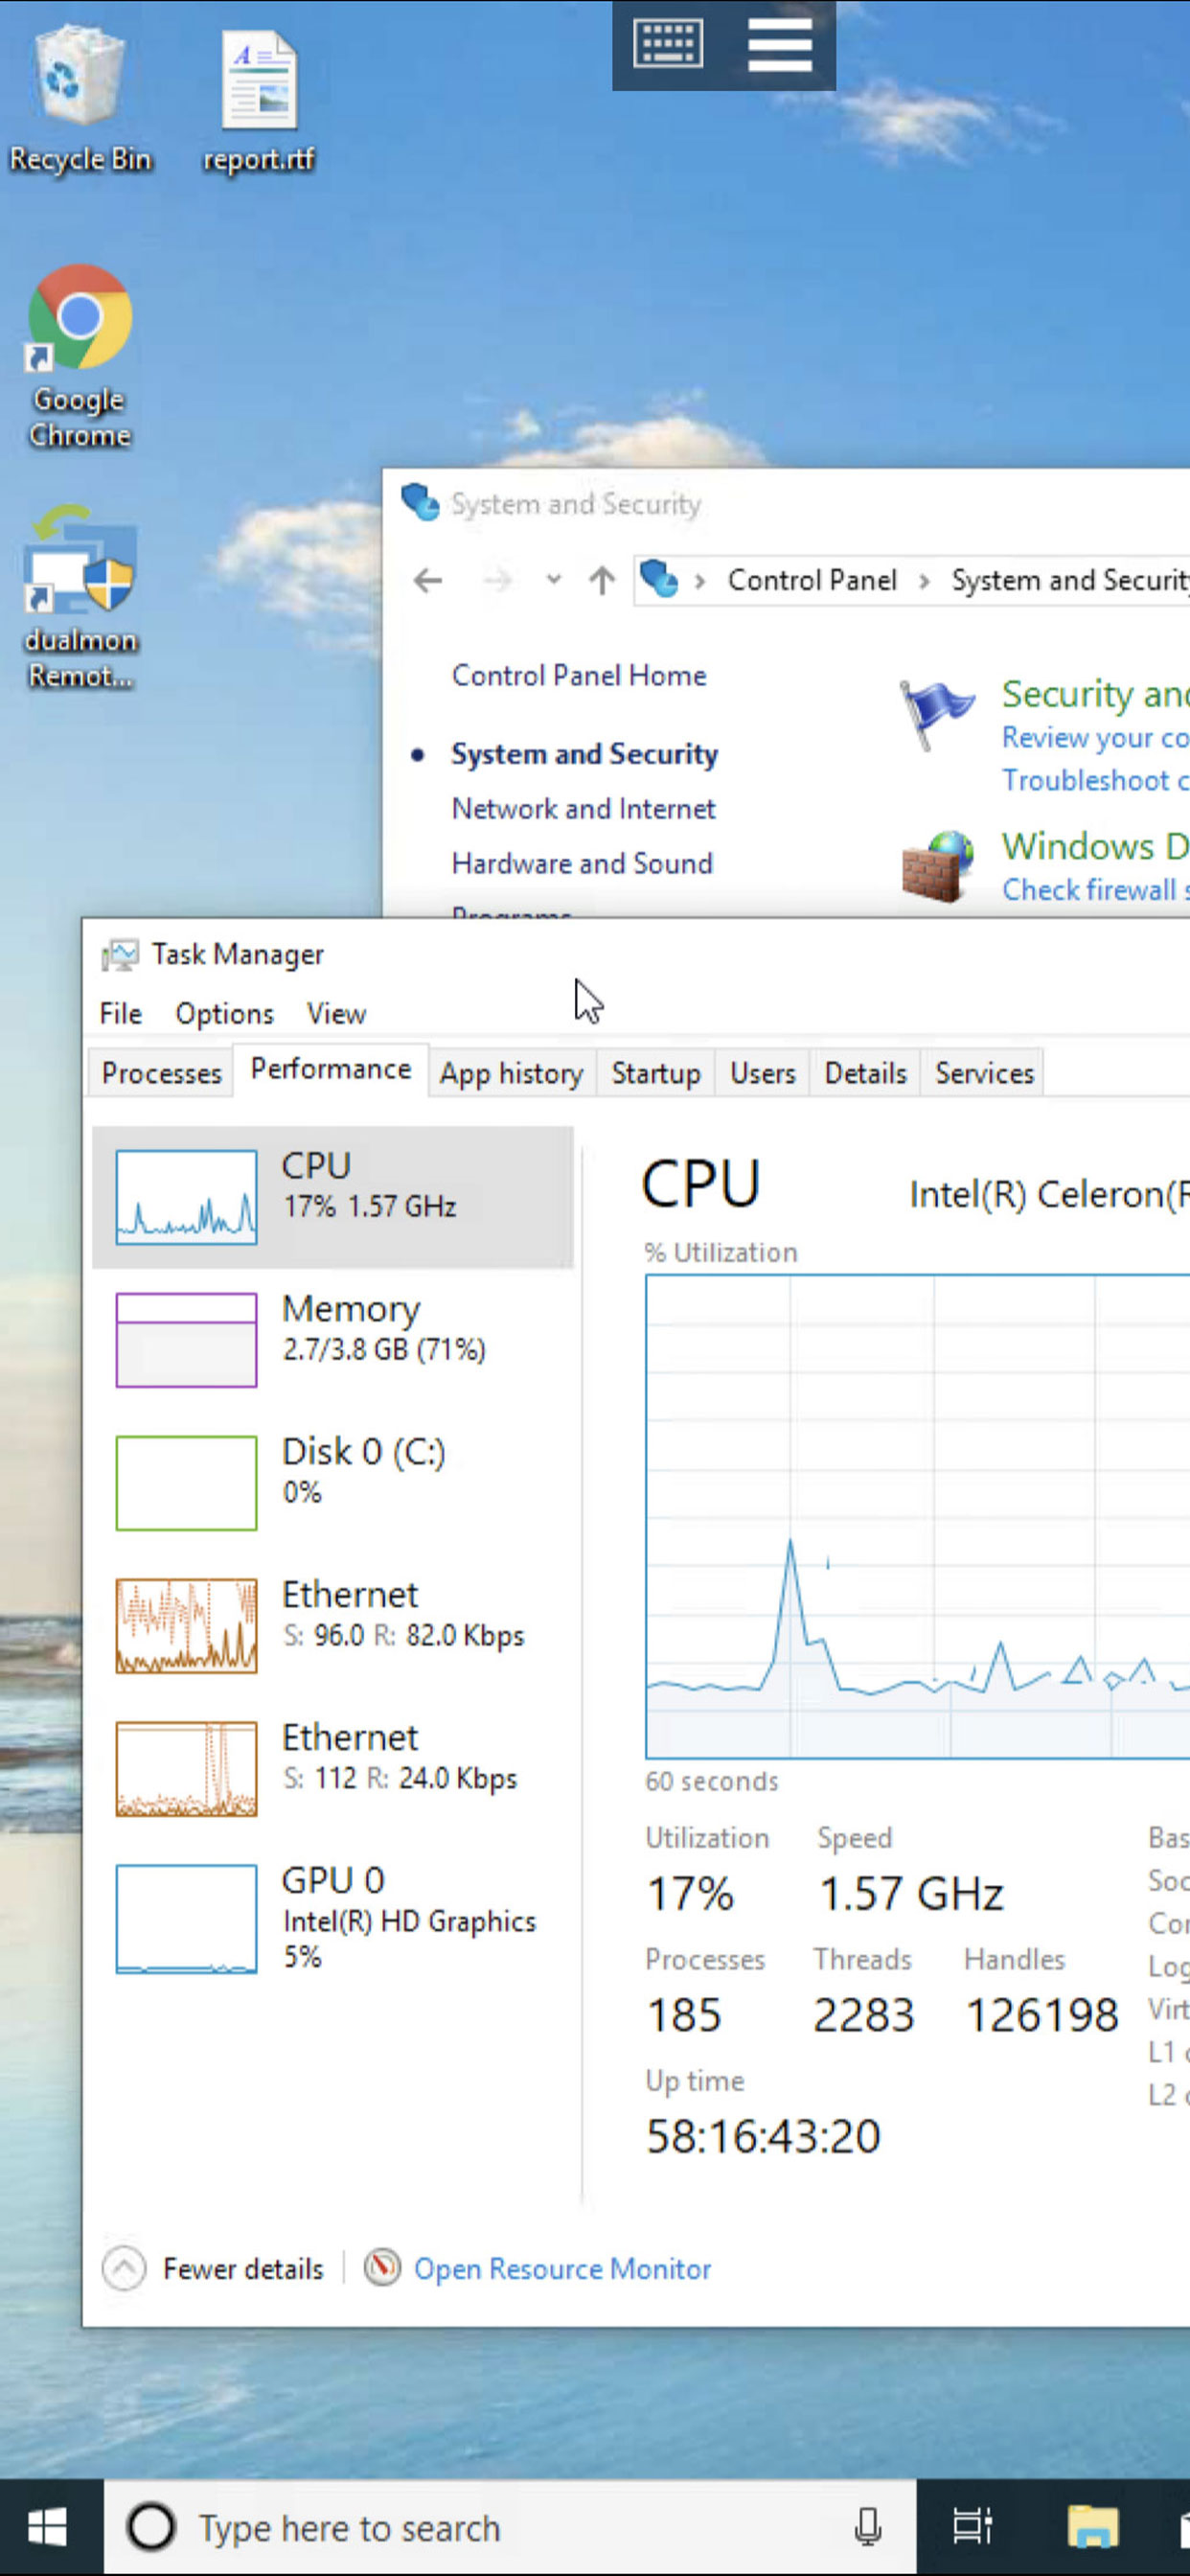Click the Forward arrow in System and Security window

pyautogui.click(x=497, y=580)
